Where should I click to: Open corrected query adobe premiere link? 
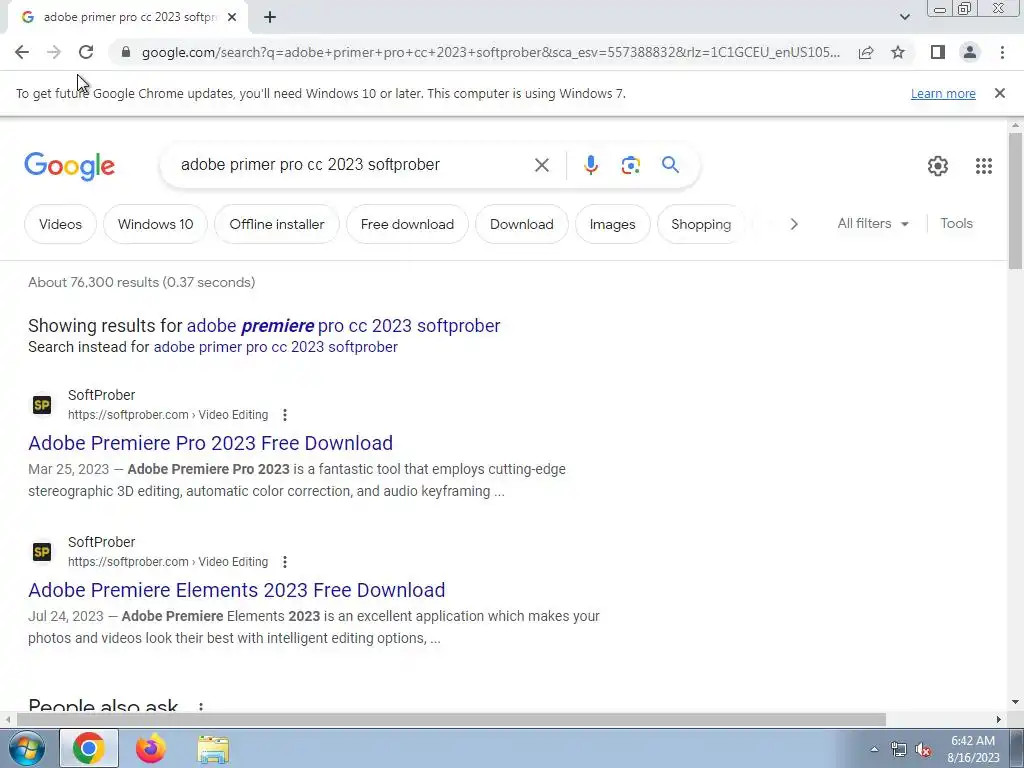click(344, 325)
